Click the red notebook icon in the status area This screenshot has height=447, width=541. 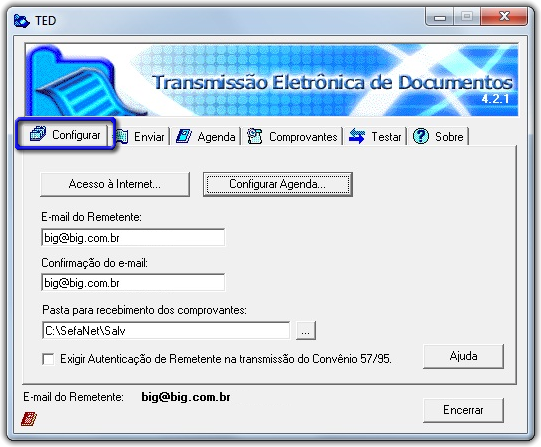point(29,419)
